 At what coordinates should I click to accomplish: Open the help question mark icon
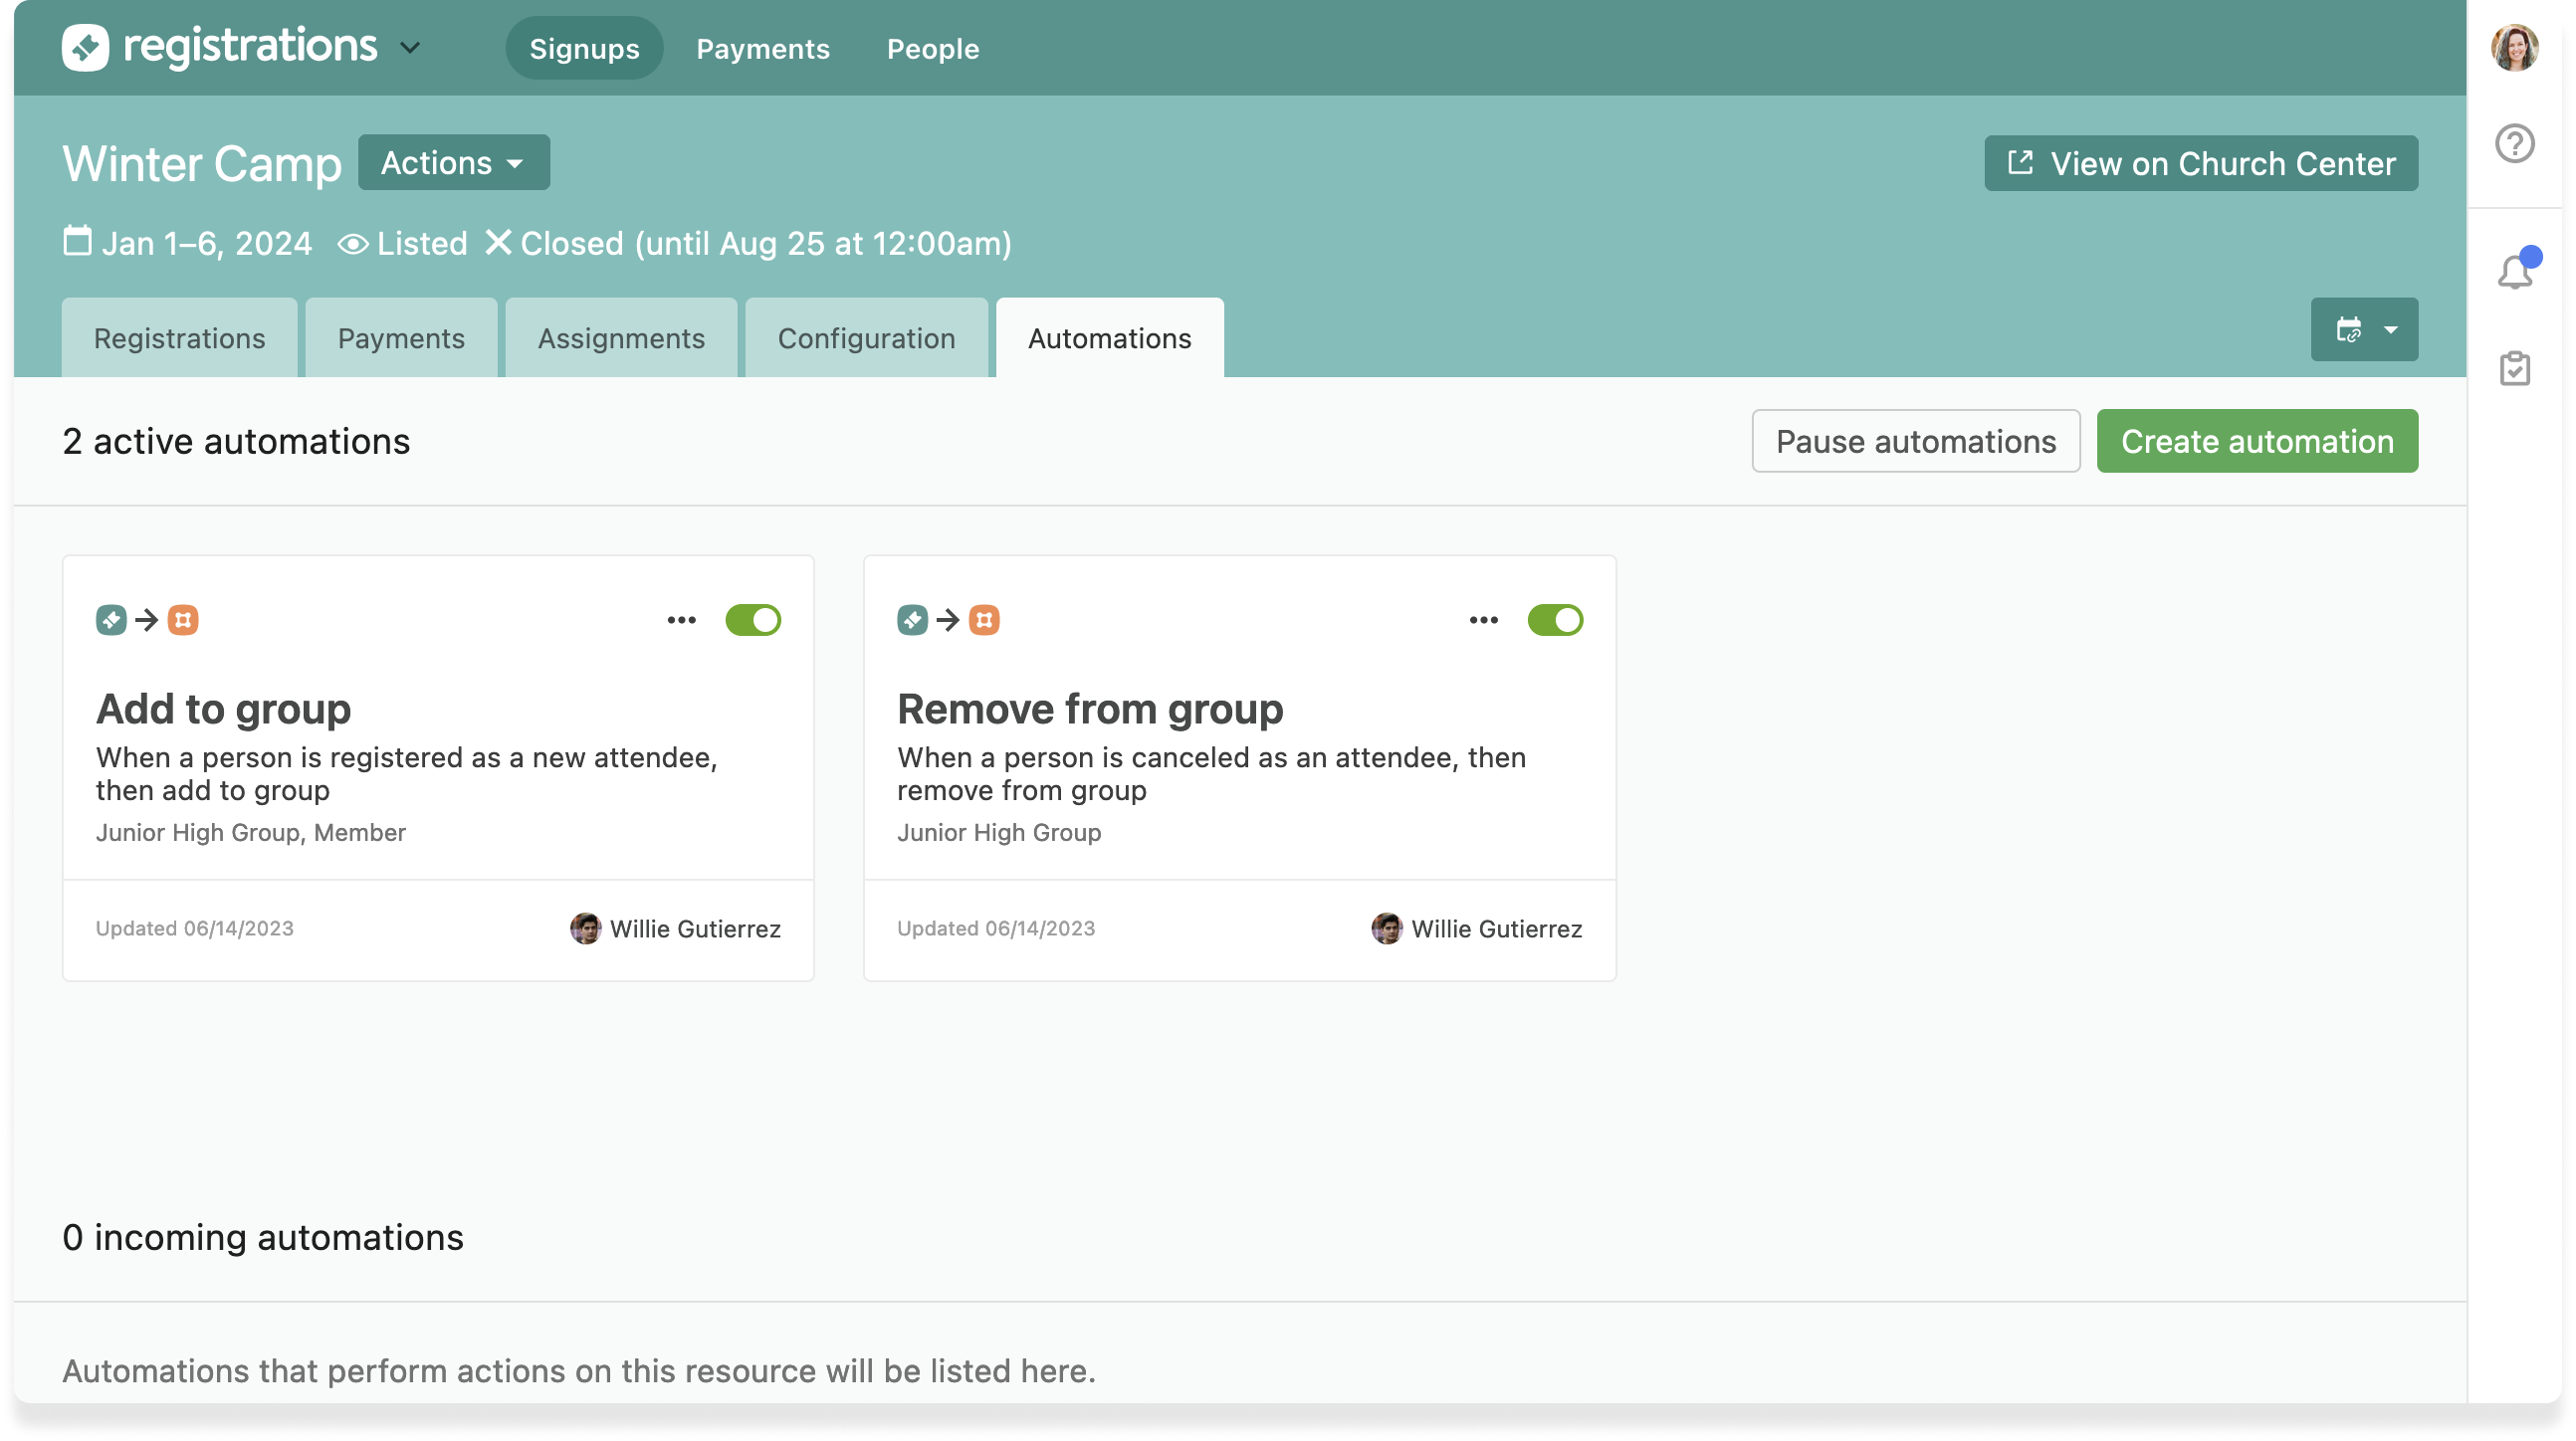pos(2514,143)
